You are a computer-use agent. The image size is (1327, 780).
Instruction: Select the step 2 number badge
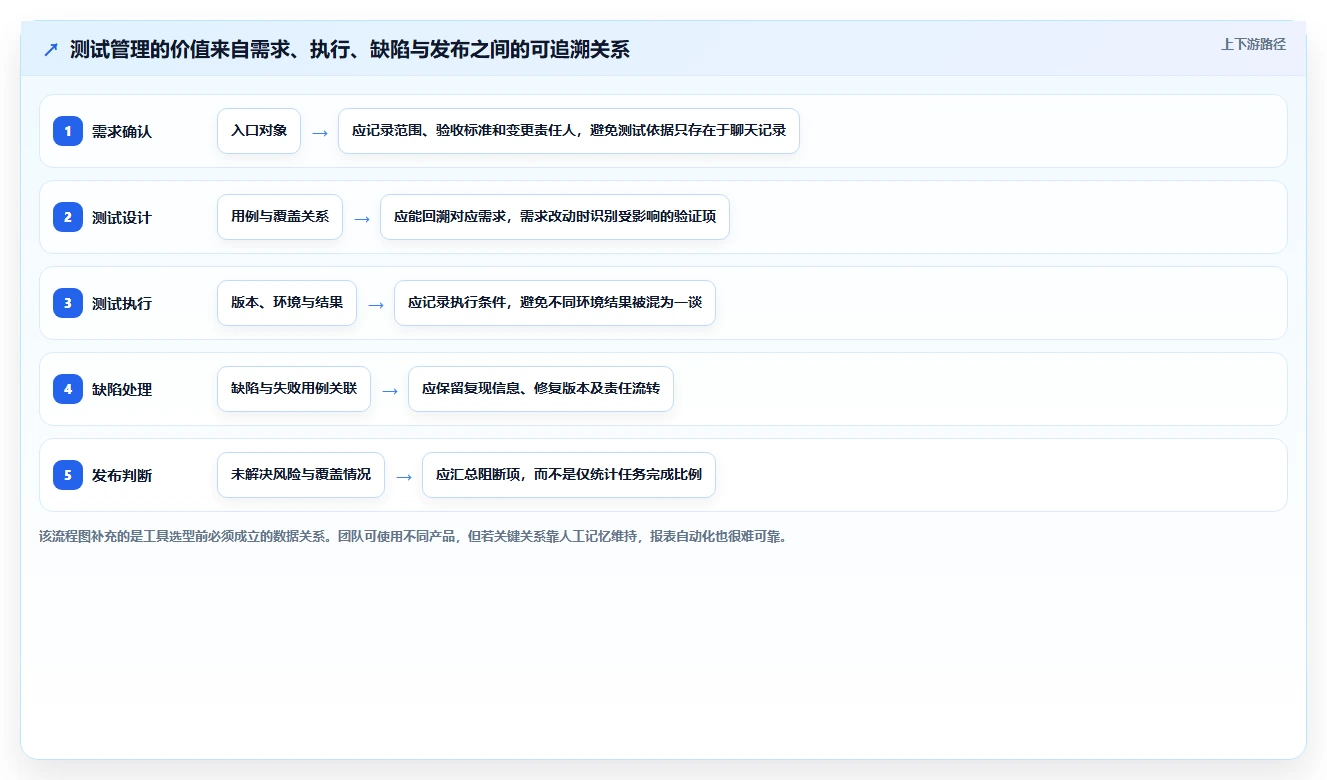[68, 217]
